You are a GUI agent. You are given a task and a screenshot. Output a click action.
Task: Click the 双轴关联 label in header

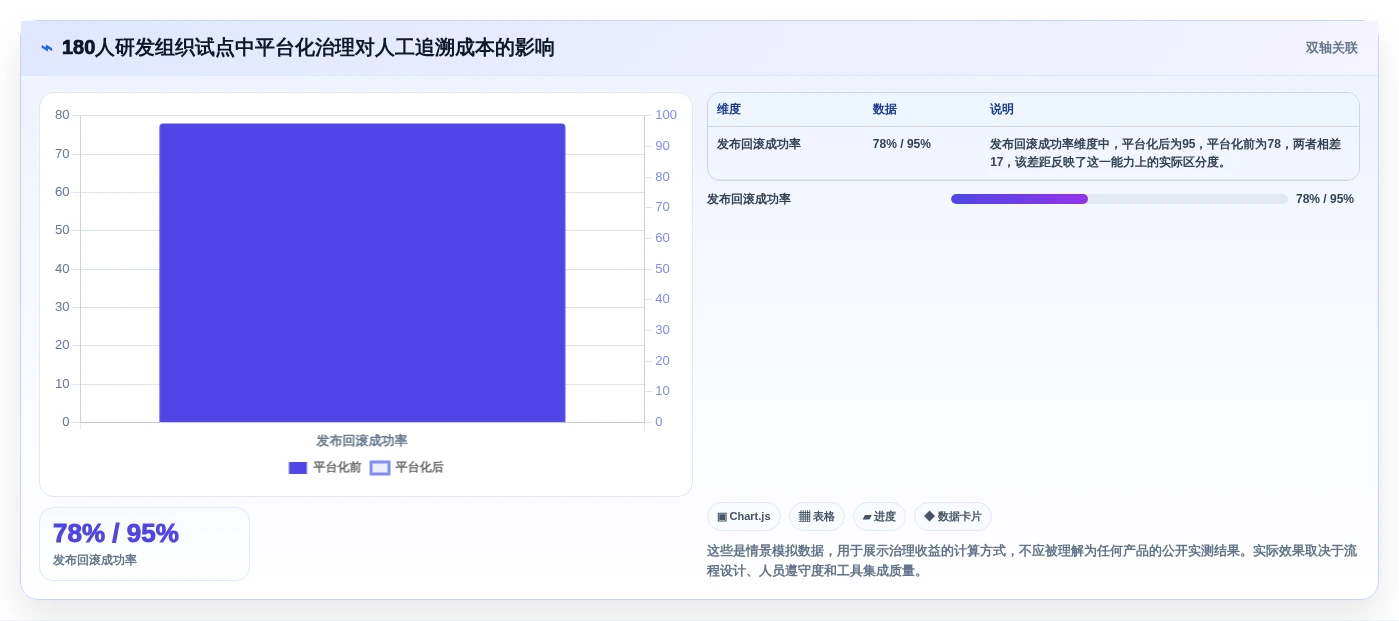[x=1331, y=48]
